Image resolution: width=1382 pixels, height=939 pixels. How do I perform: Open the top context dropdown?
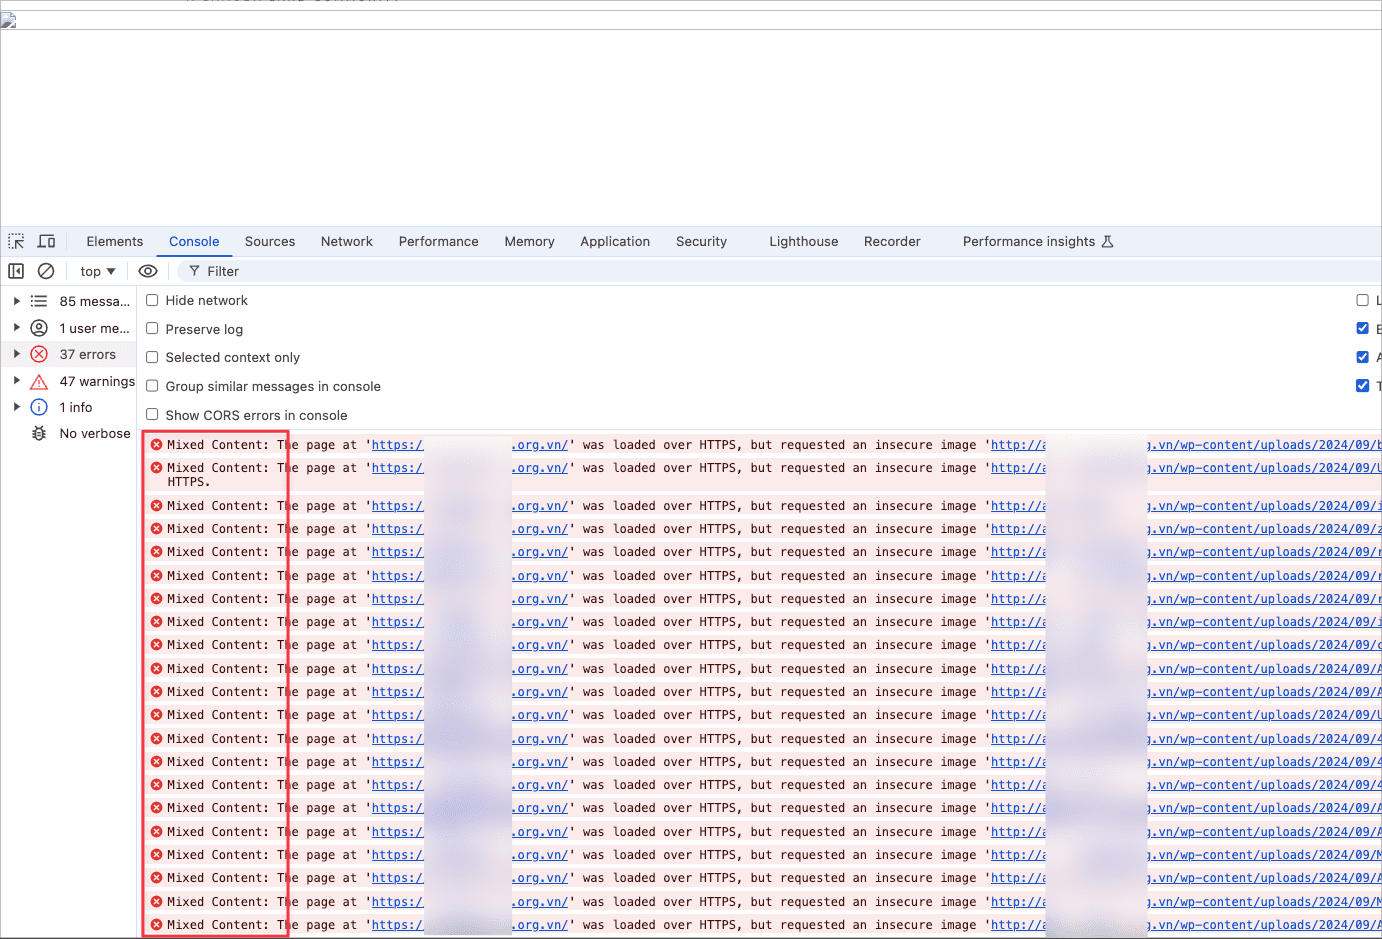tap(98, 271)
